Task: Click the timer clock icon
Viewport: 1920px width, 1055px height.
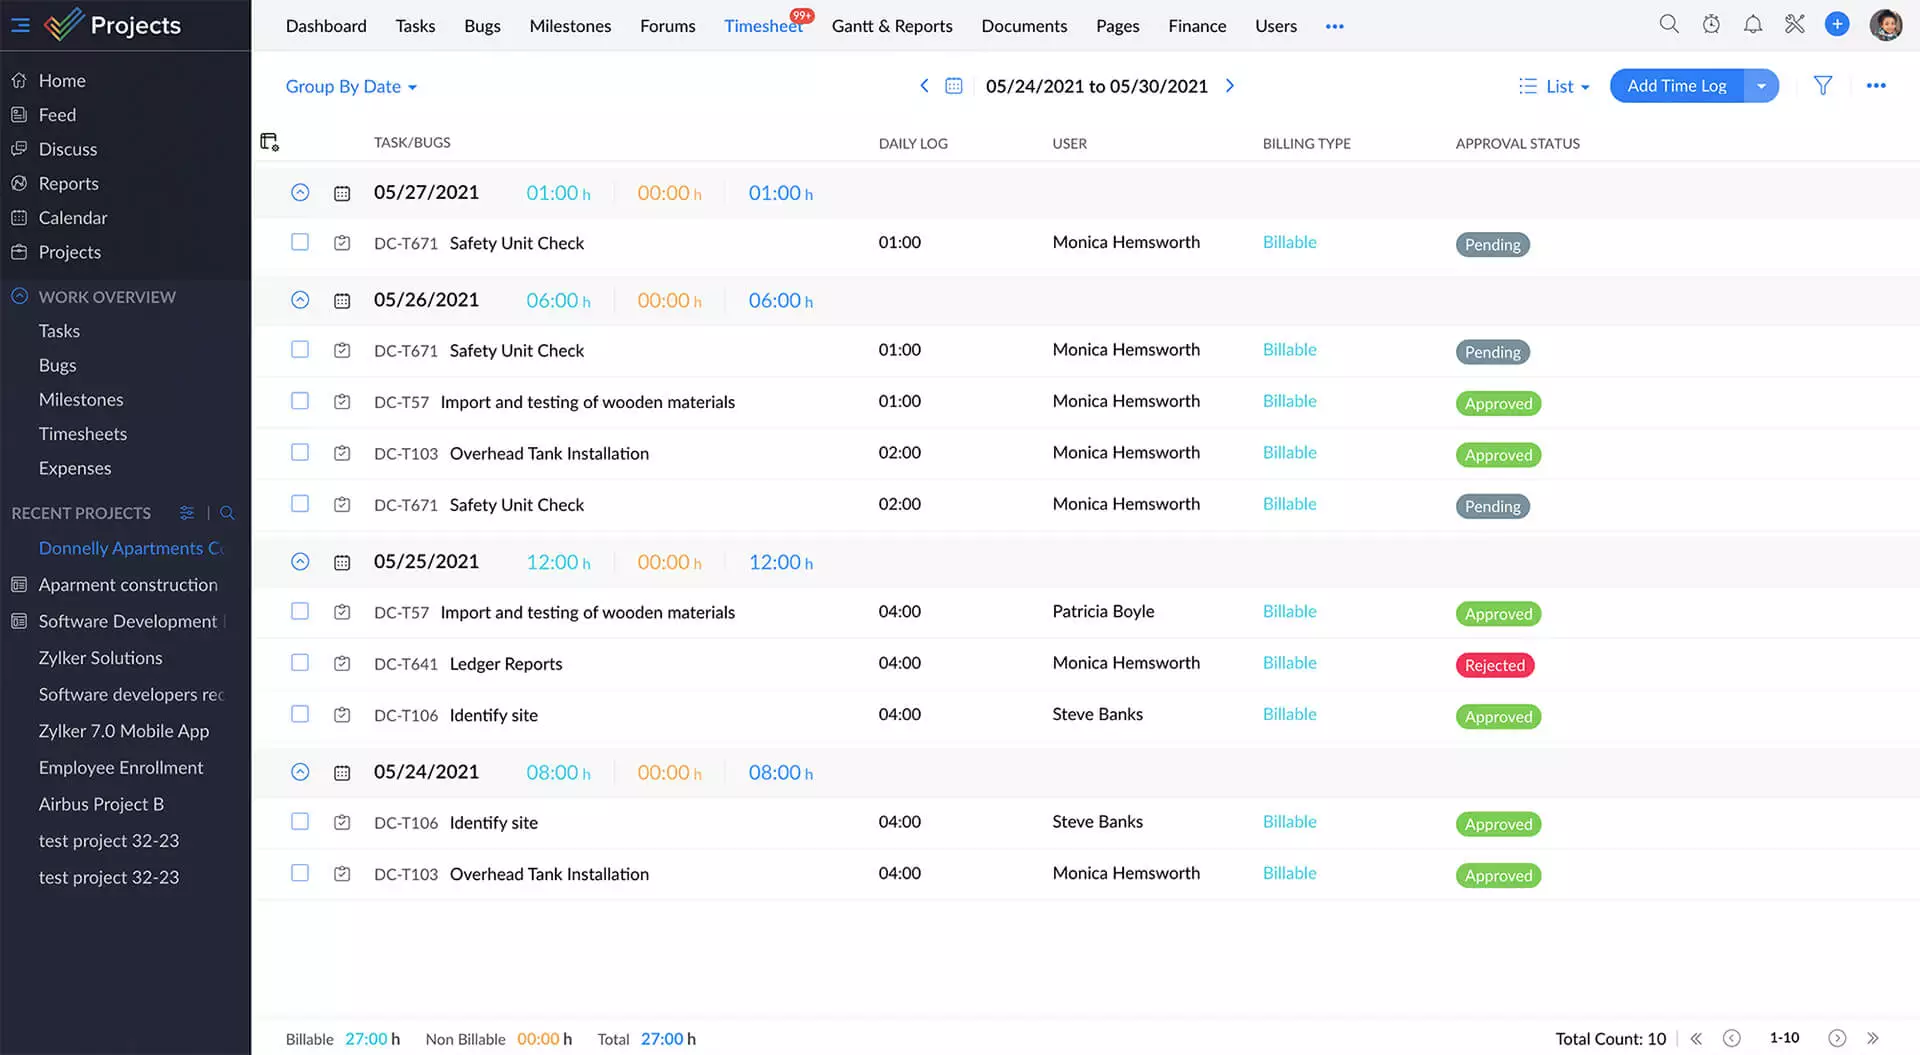Action: click(1711, 24)
